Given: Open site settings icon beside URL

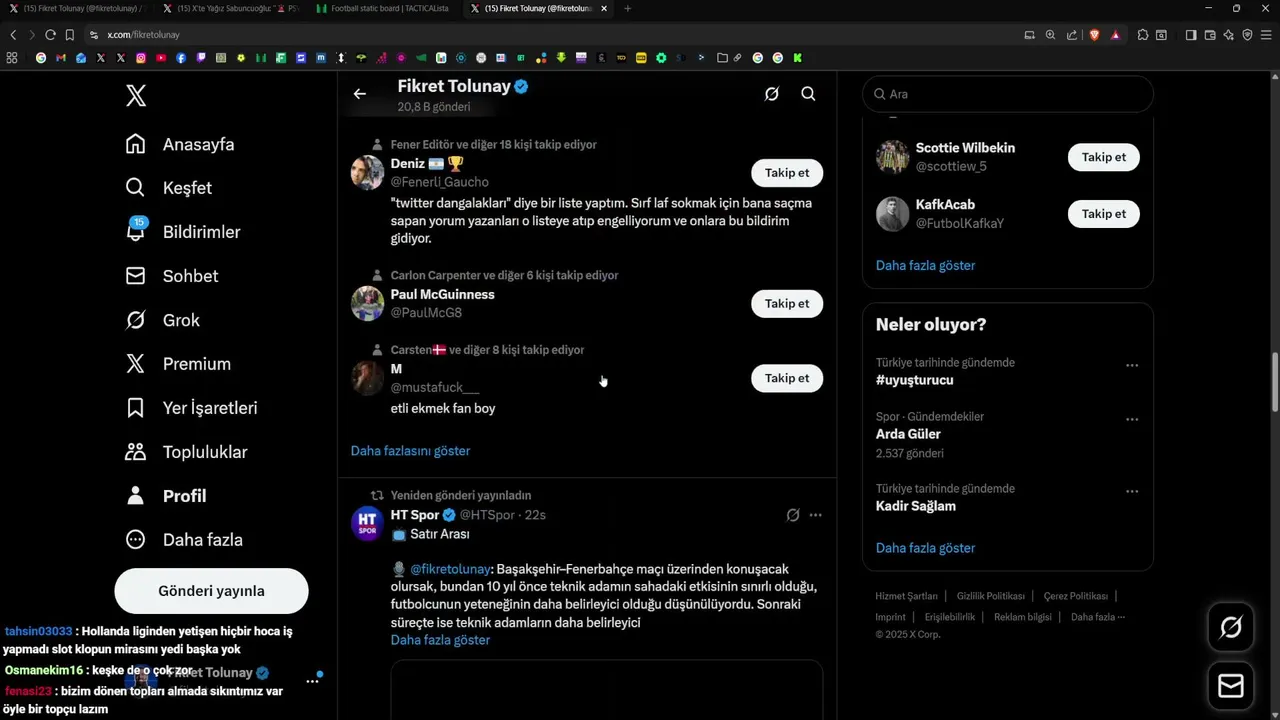Looking at the screenshot, I should coord(94,35).
